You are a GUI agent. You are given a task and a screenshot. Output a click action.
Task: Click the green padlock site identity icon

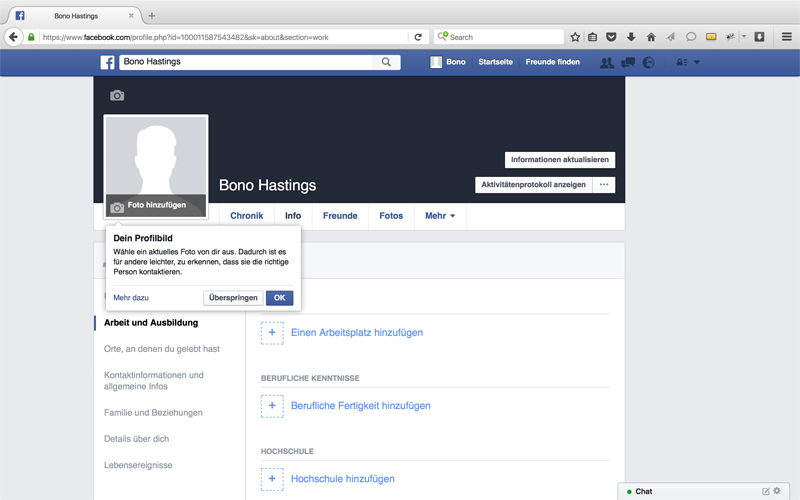pos(31,37)
